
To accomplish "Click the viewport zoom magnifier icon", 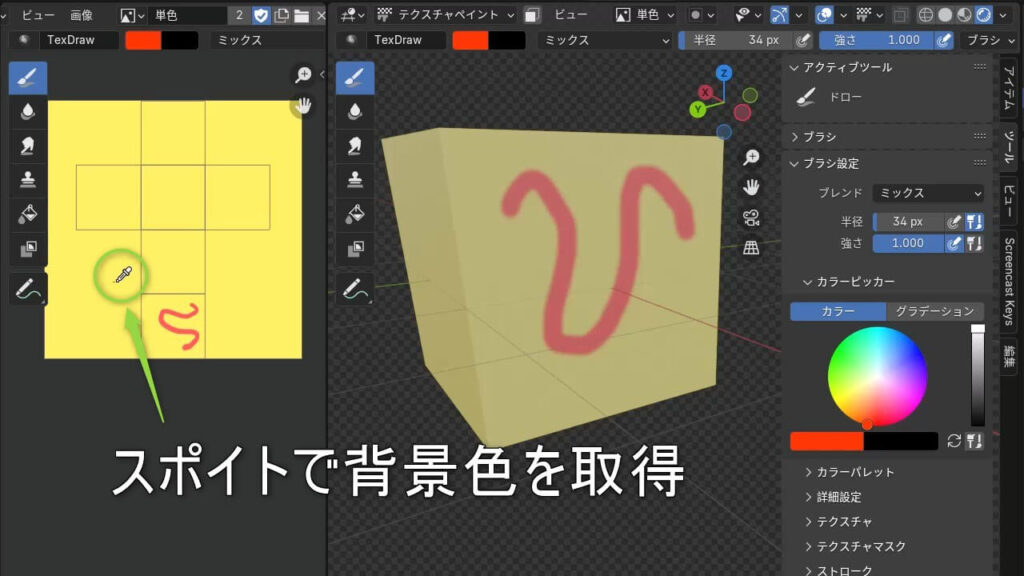I will [x=751, y=157].
